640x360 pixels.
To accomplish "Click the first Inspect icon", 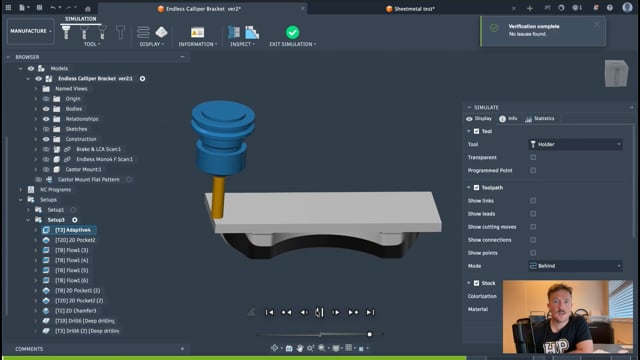I will coord(234,32).
